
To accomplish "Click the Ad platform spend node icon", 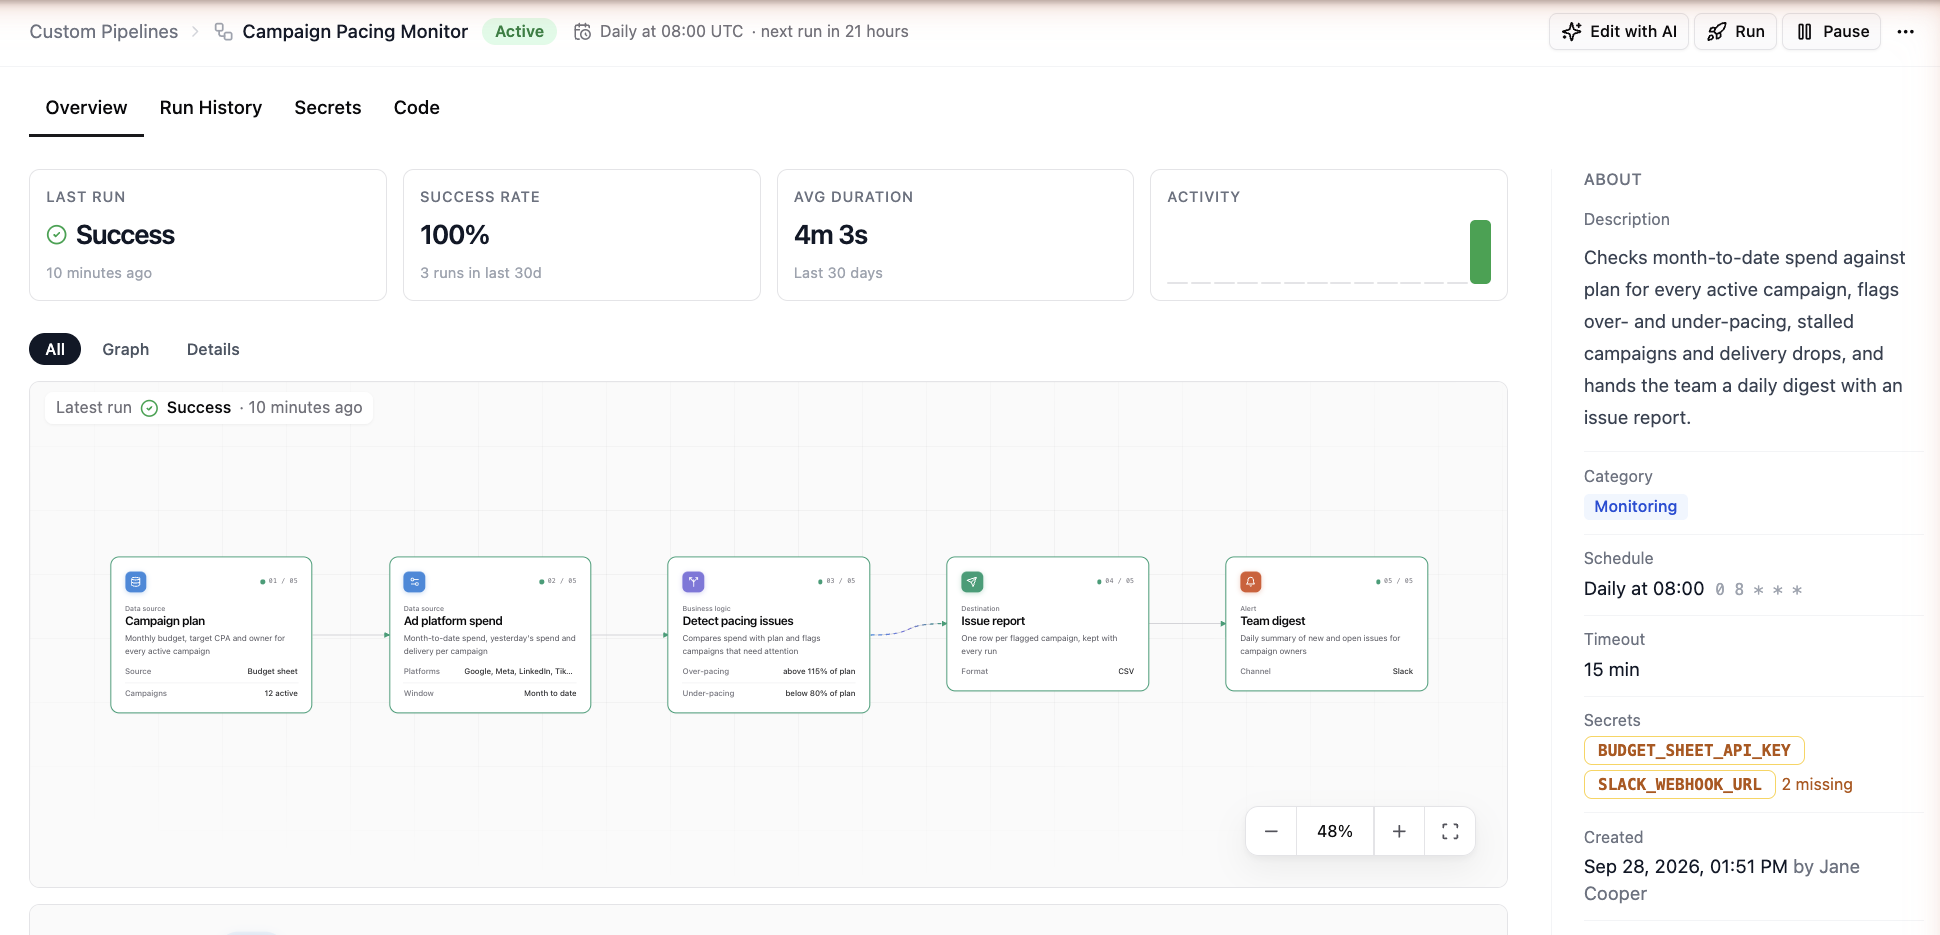I will pos(414,582).
